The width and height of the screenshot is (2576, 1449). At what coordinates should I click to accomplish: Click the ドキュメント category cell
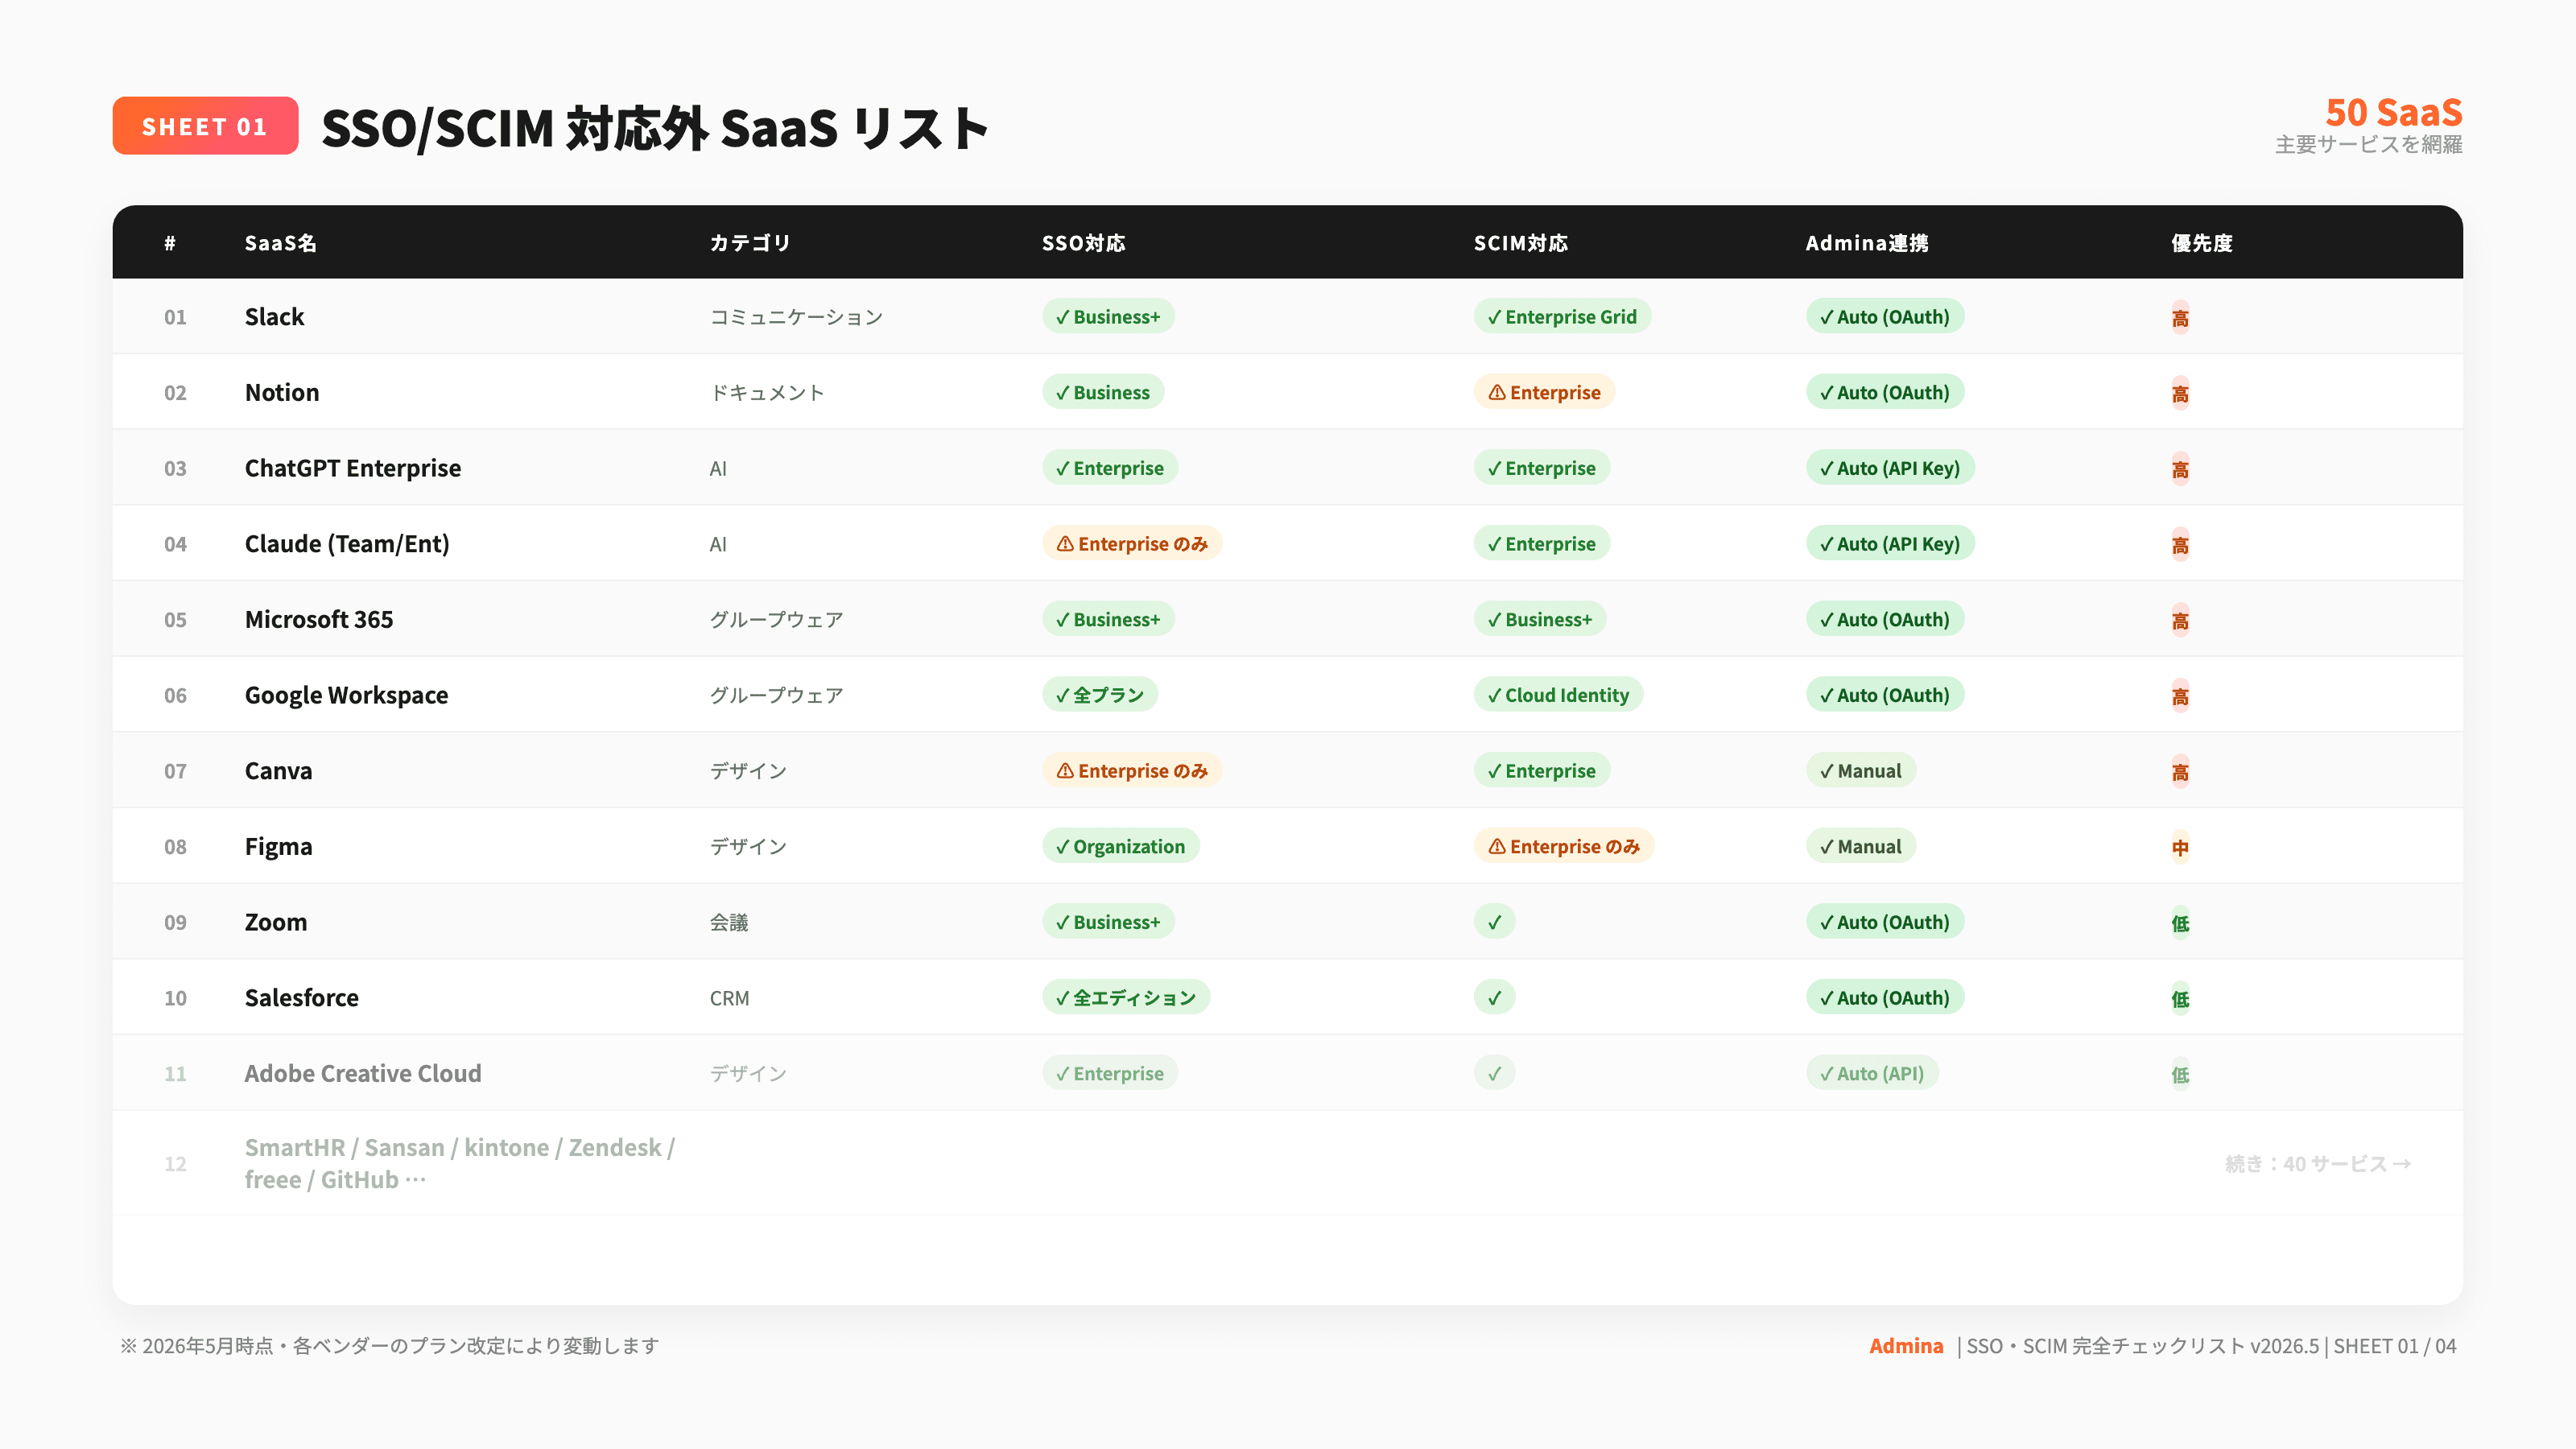pos(767,392)
